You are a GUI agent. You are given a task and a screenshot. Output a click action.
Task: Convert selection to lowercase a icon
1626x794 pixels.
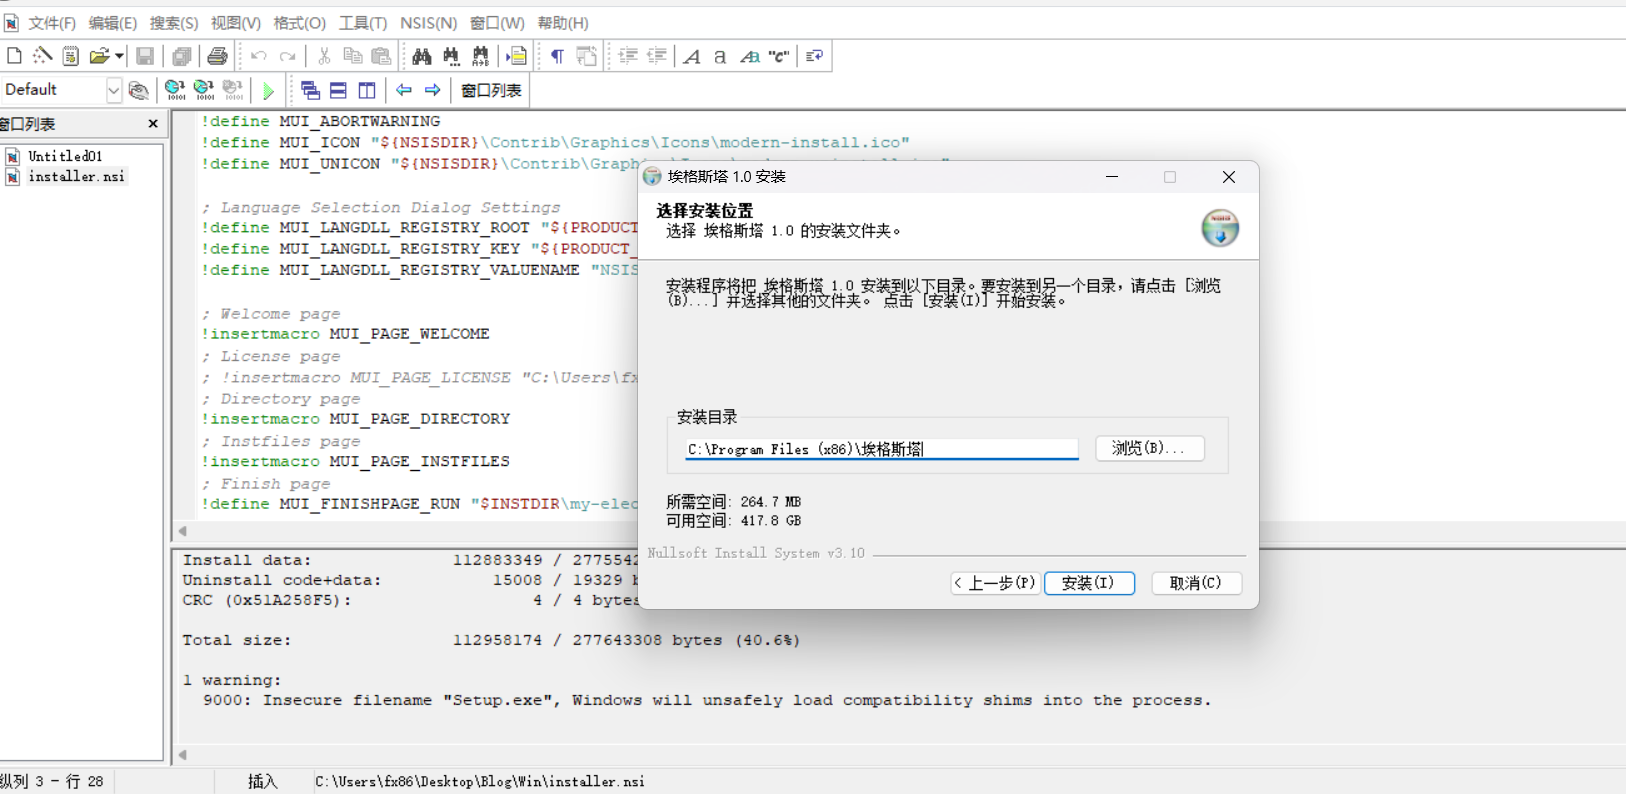[720, 56]
